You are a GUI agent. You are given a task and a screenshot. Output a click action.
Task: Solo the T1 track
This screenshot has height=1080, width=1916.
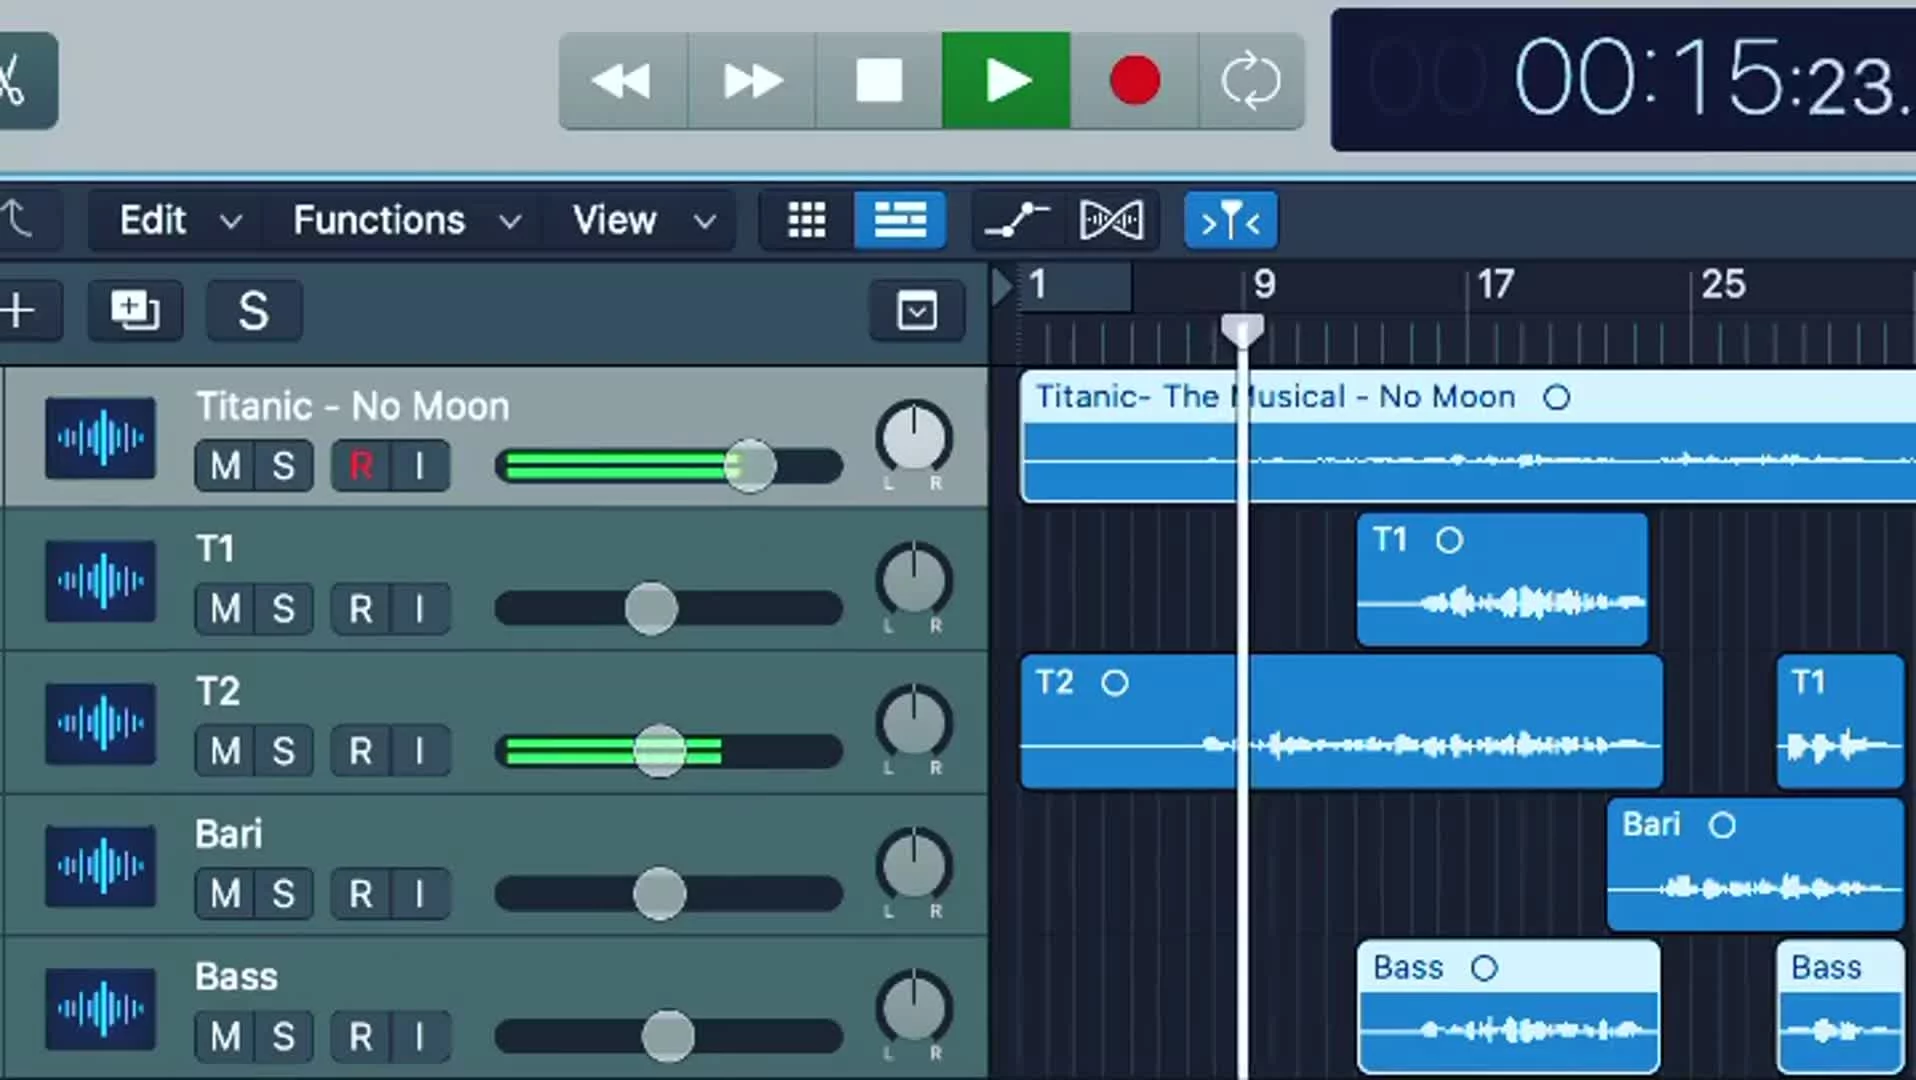pyautogui.click(x=284, y=609)
